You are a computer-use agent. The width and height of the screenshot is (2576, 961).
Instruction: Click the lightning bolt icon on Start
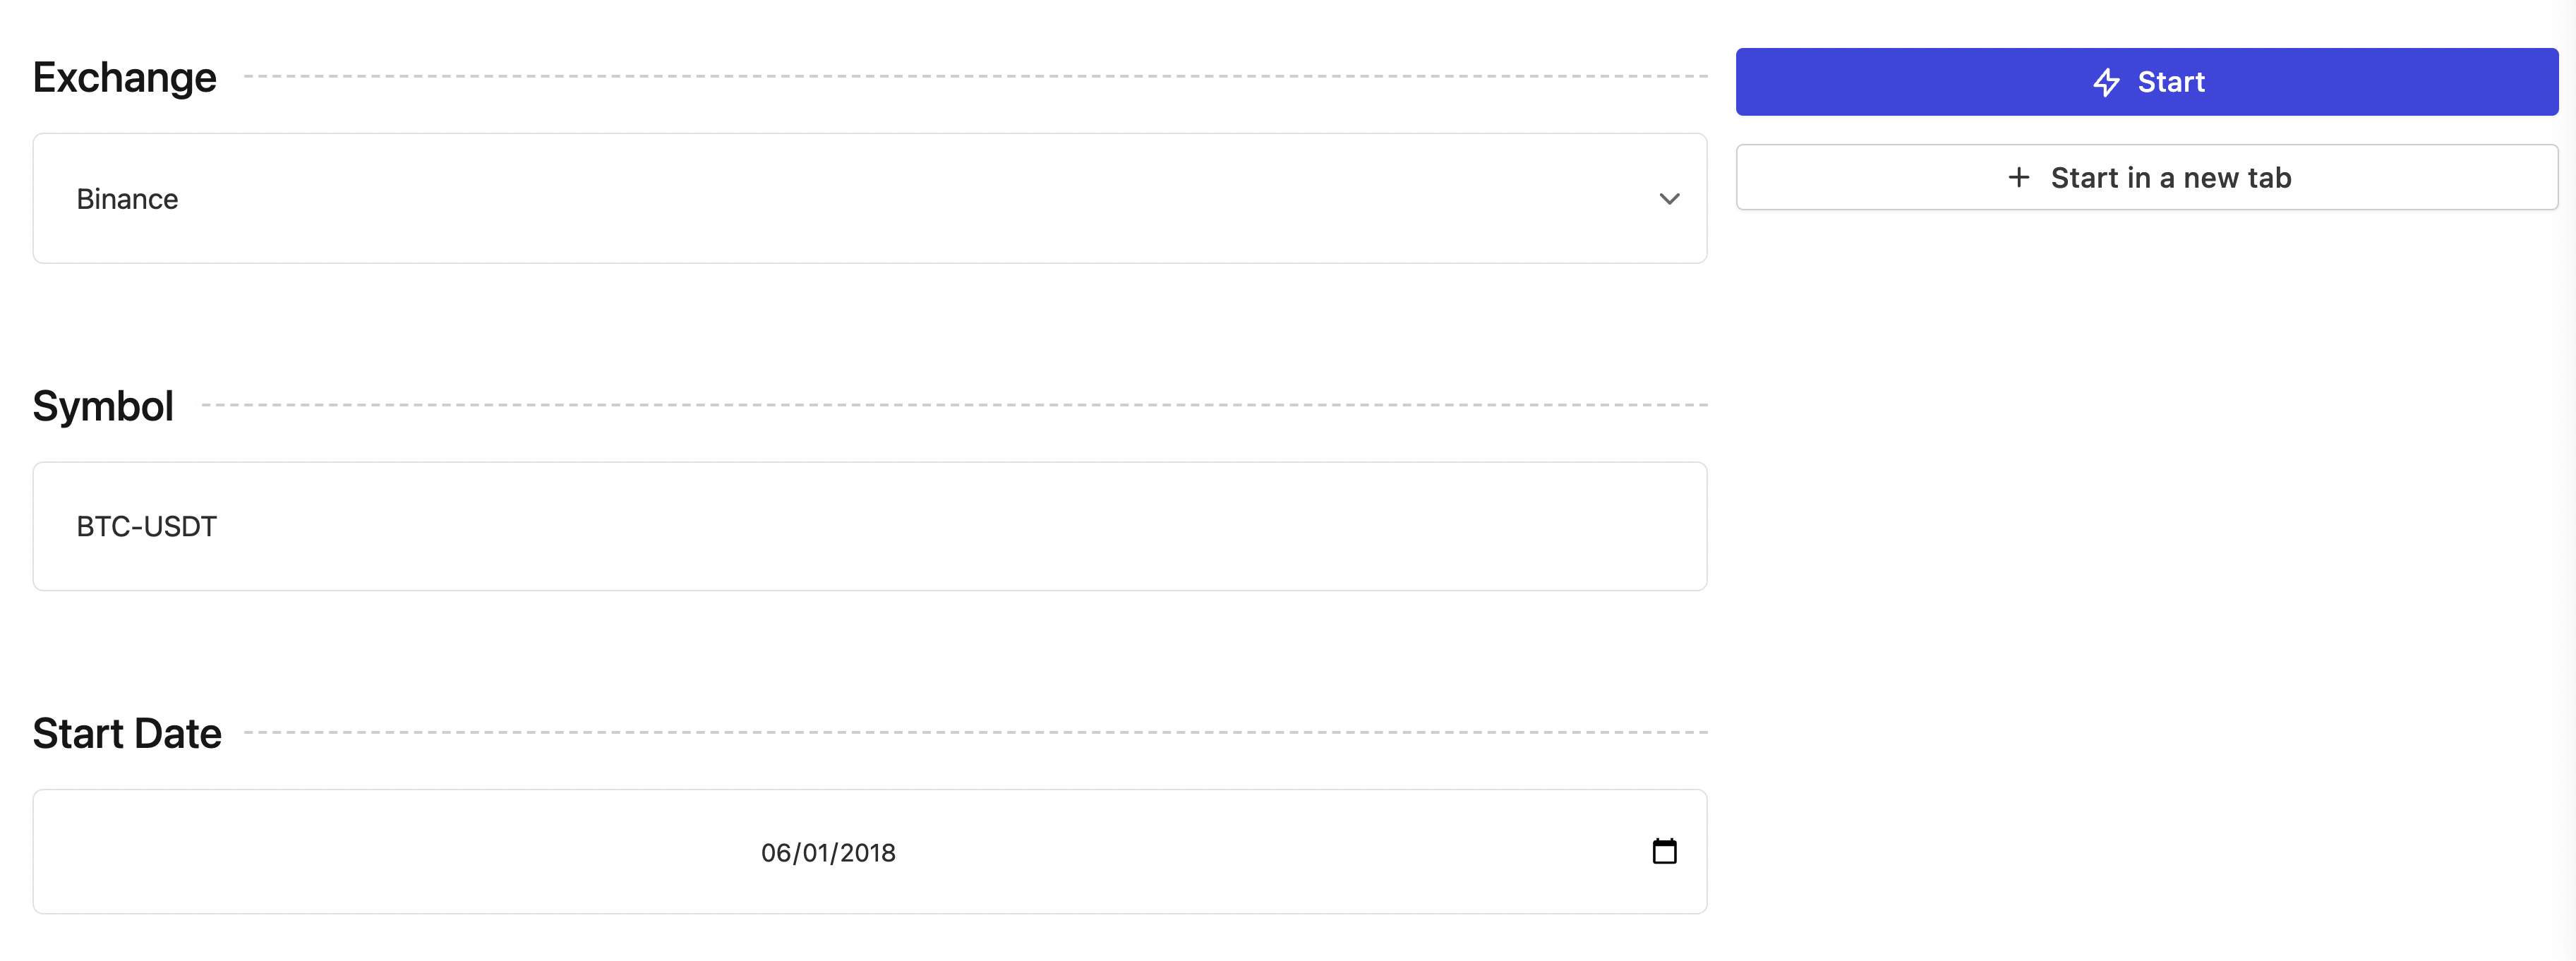[2106, 82]
